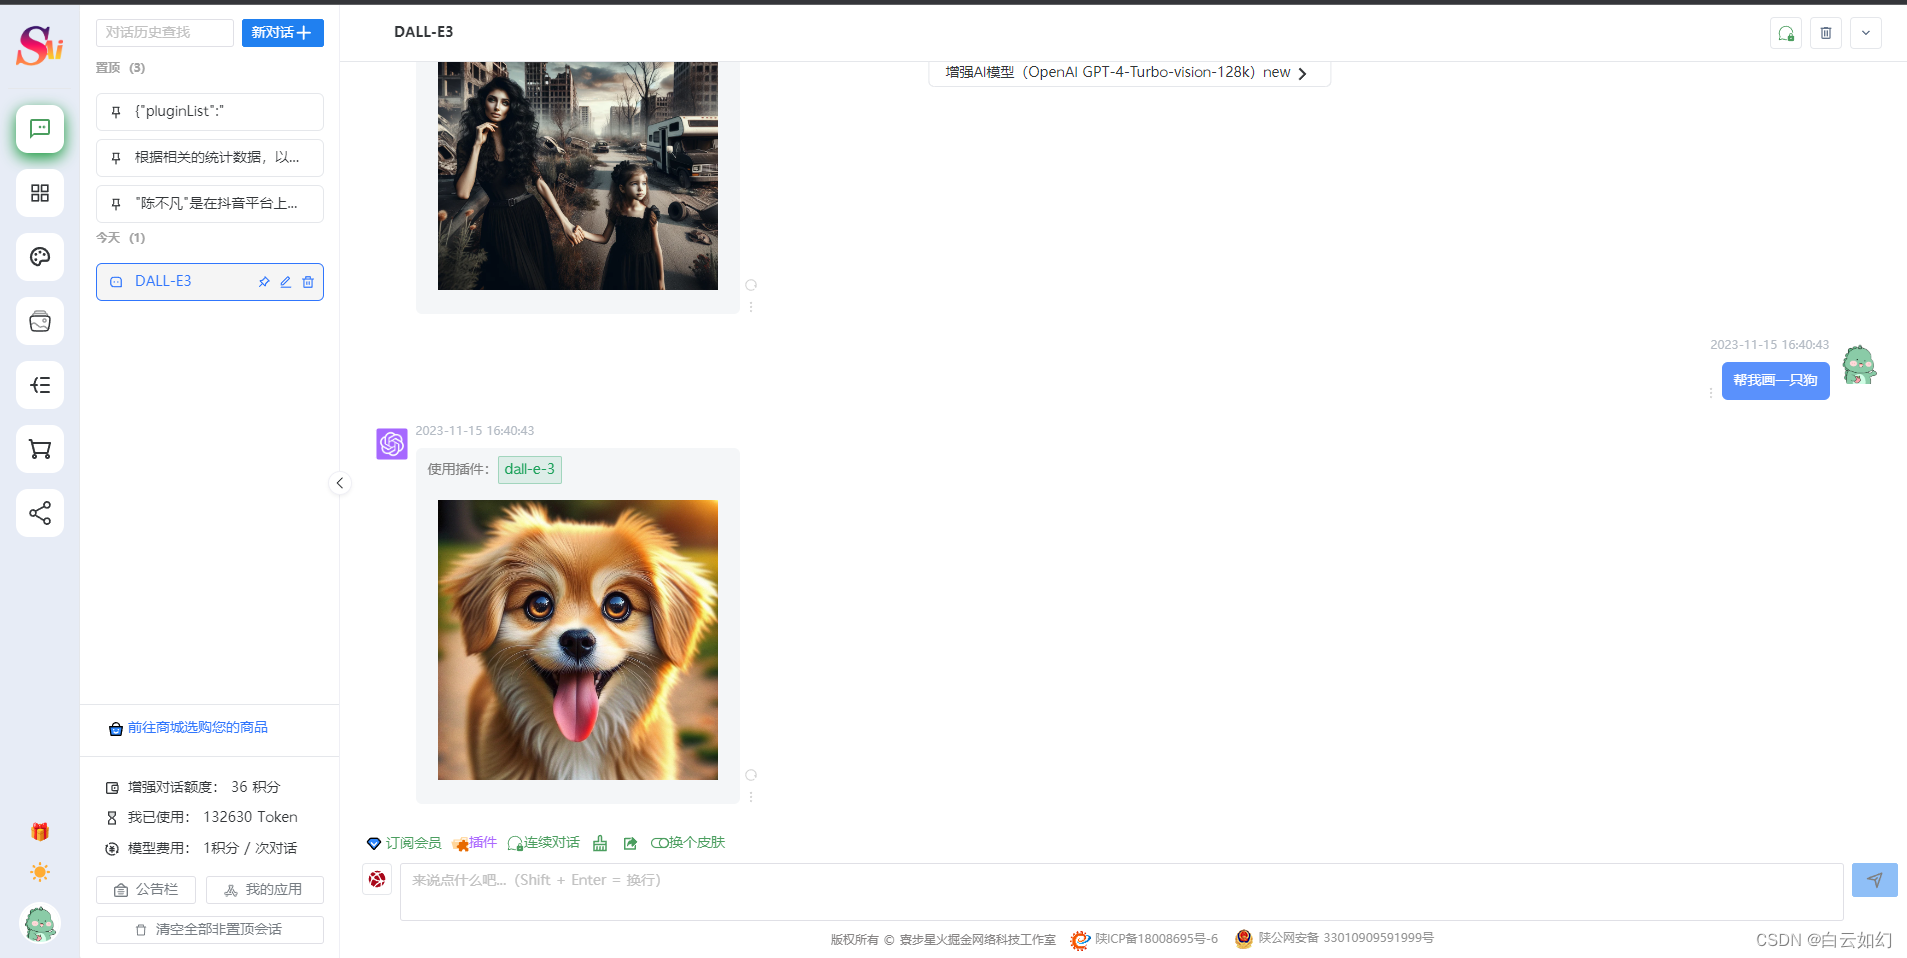Image resolution: width=1907 pixels, height=958 pixels.
Task: Toggle light theme with the sun icon
Action: (x=40, y=872)
